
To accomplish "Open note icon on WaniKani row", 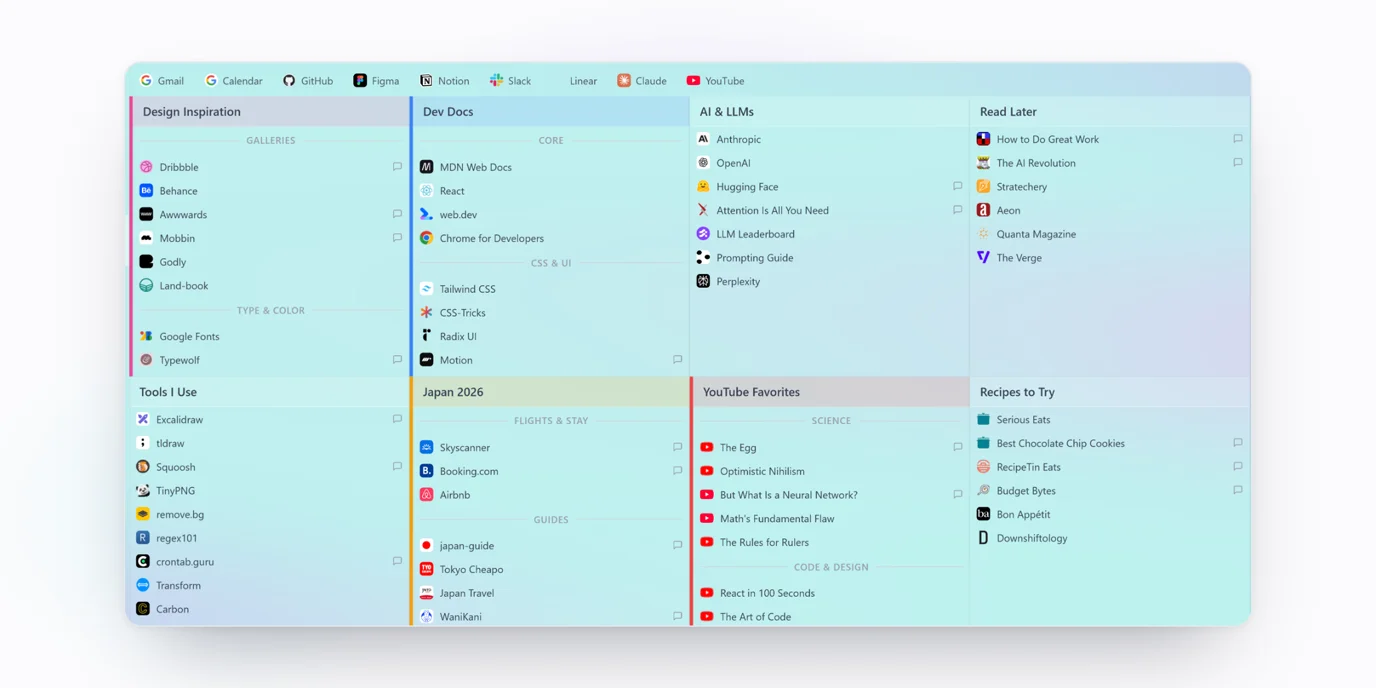I will coord(677,617).
